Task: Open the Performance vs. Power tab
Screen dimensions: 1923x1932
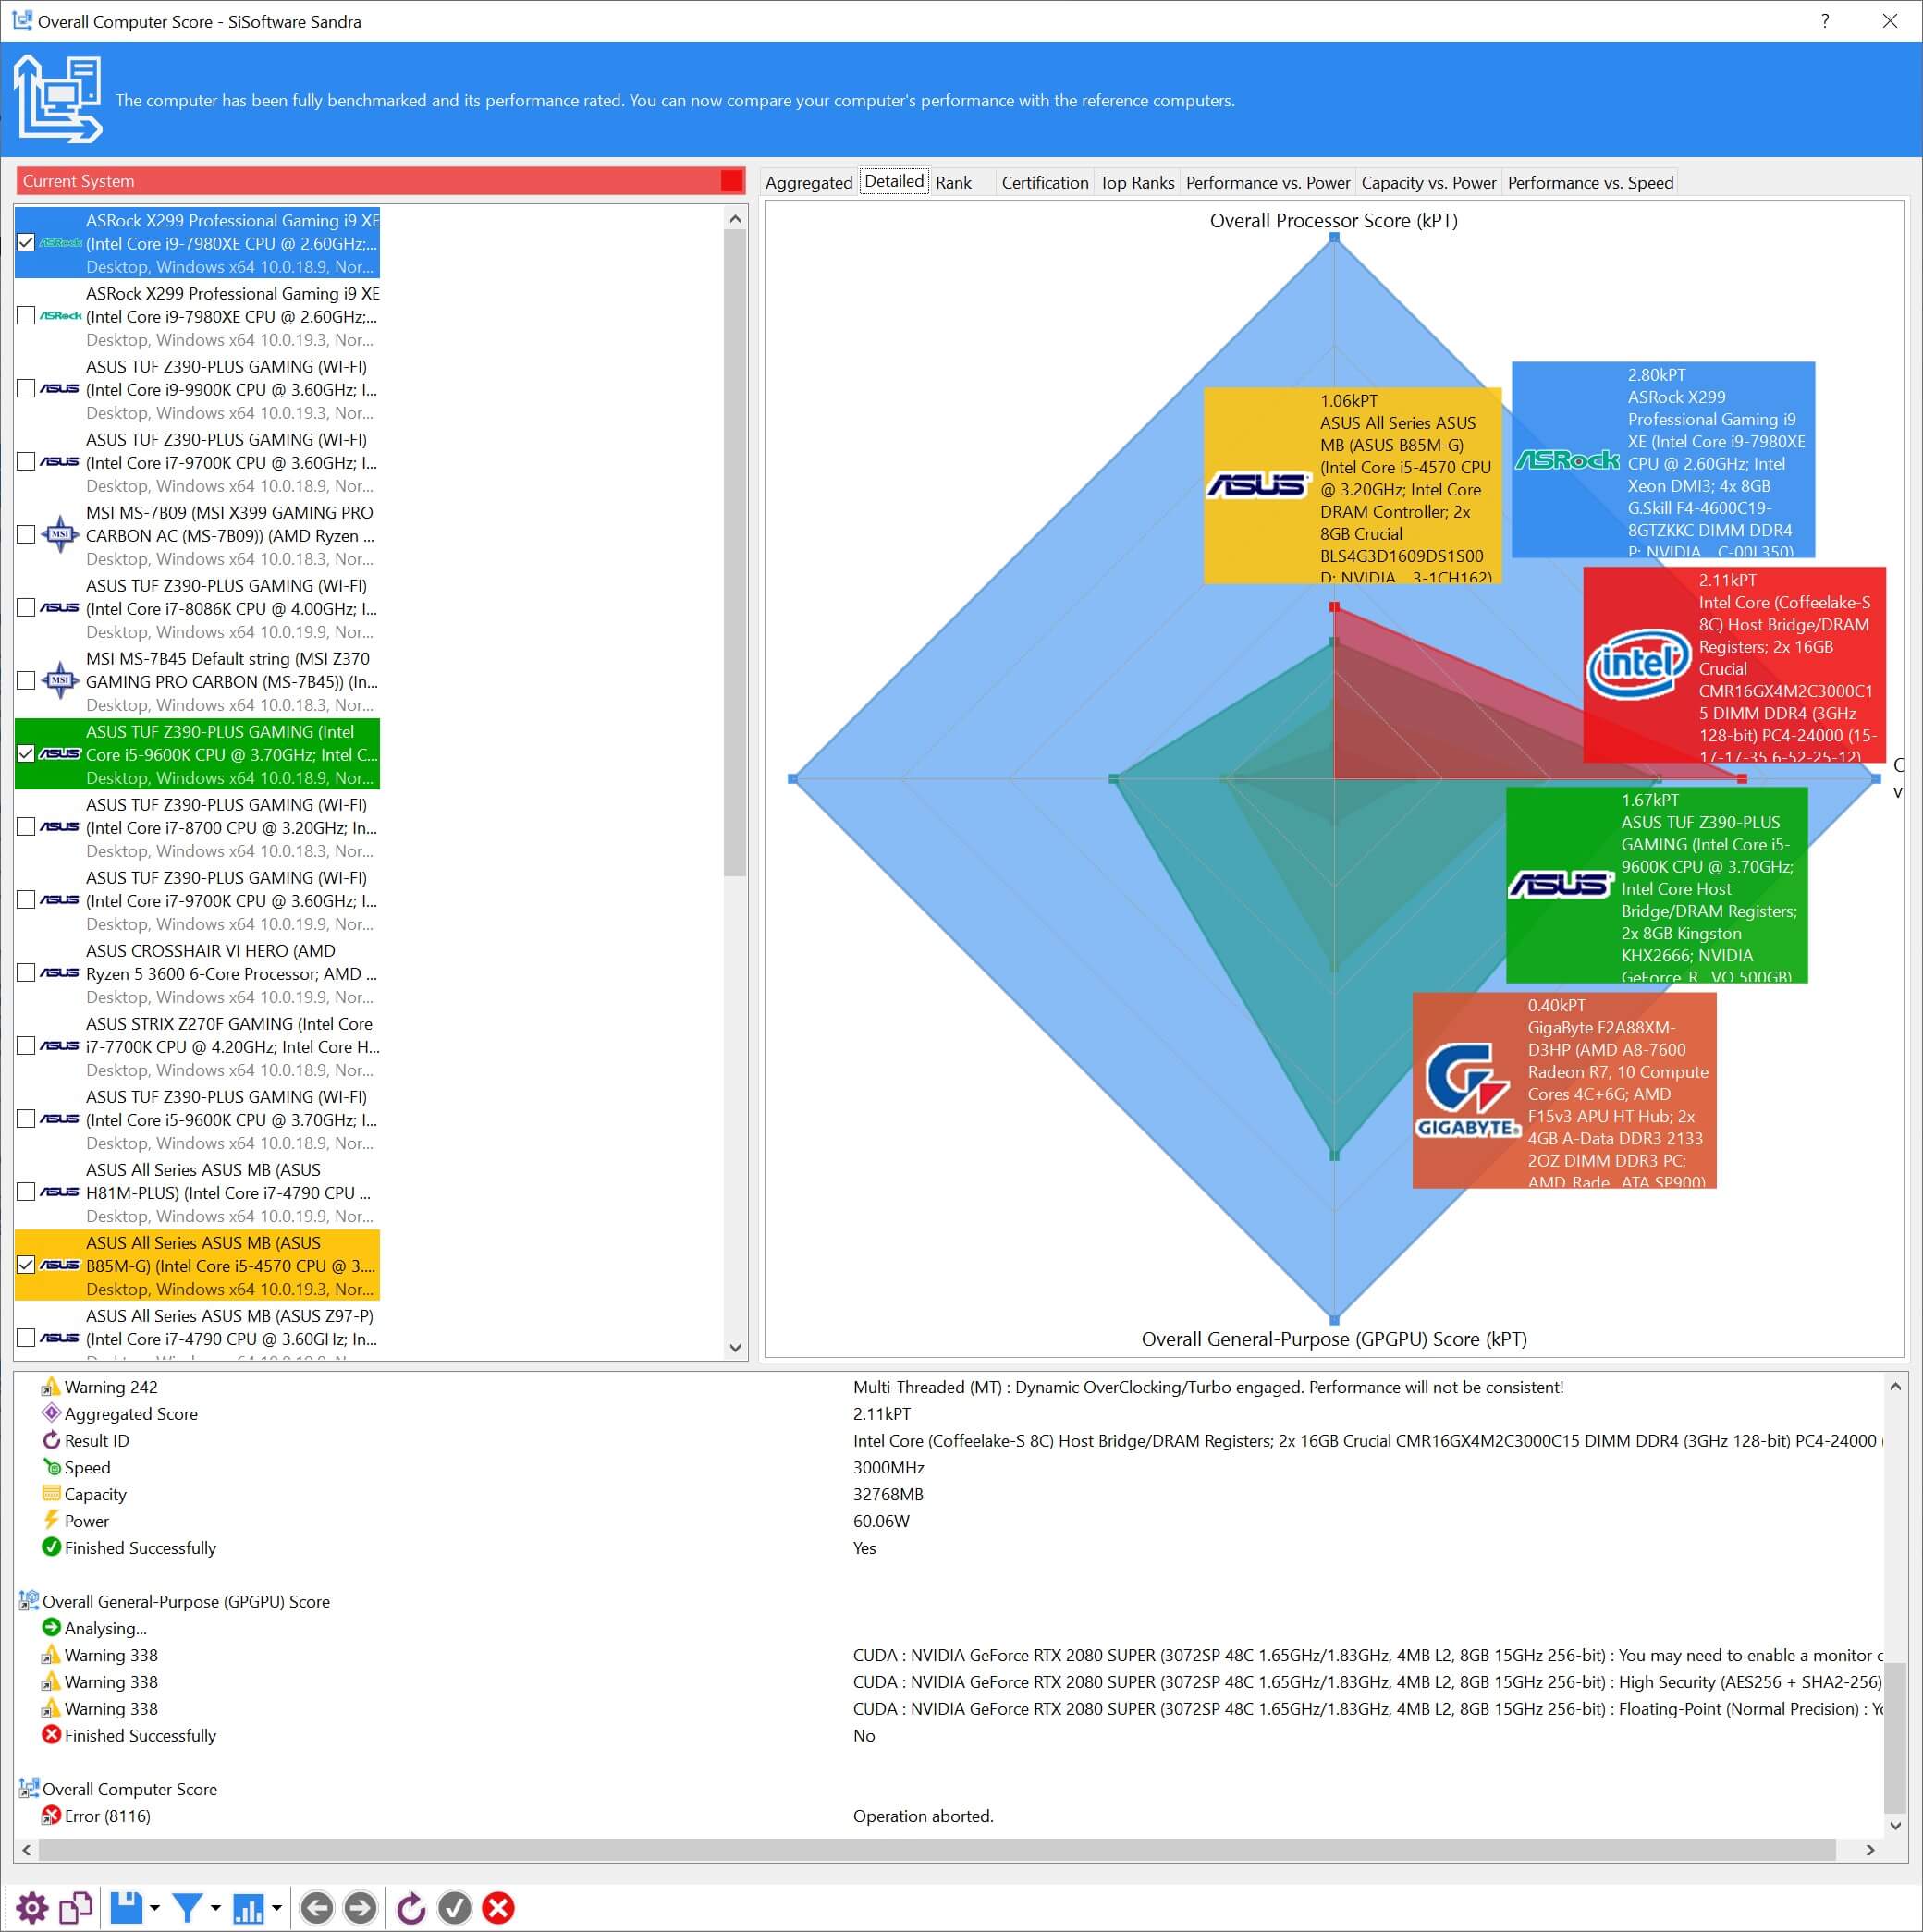Action: (1267, 182)
